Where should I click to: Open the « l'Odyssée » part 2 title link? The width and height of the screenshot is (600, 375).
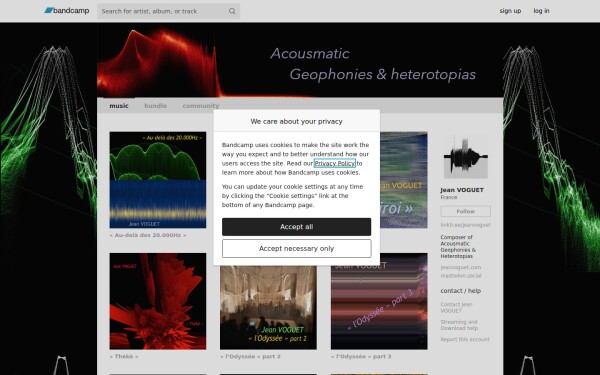[250, 357]
